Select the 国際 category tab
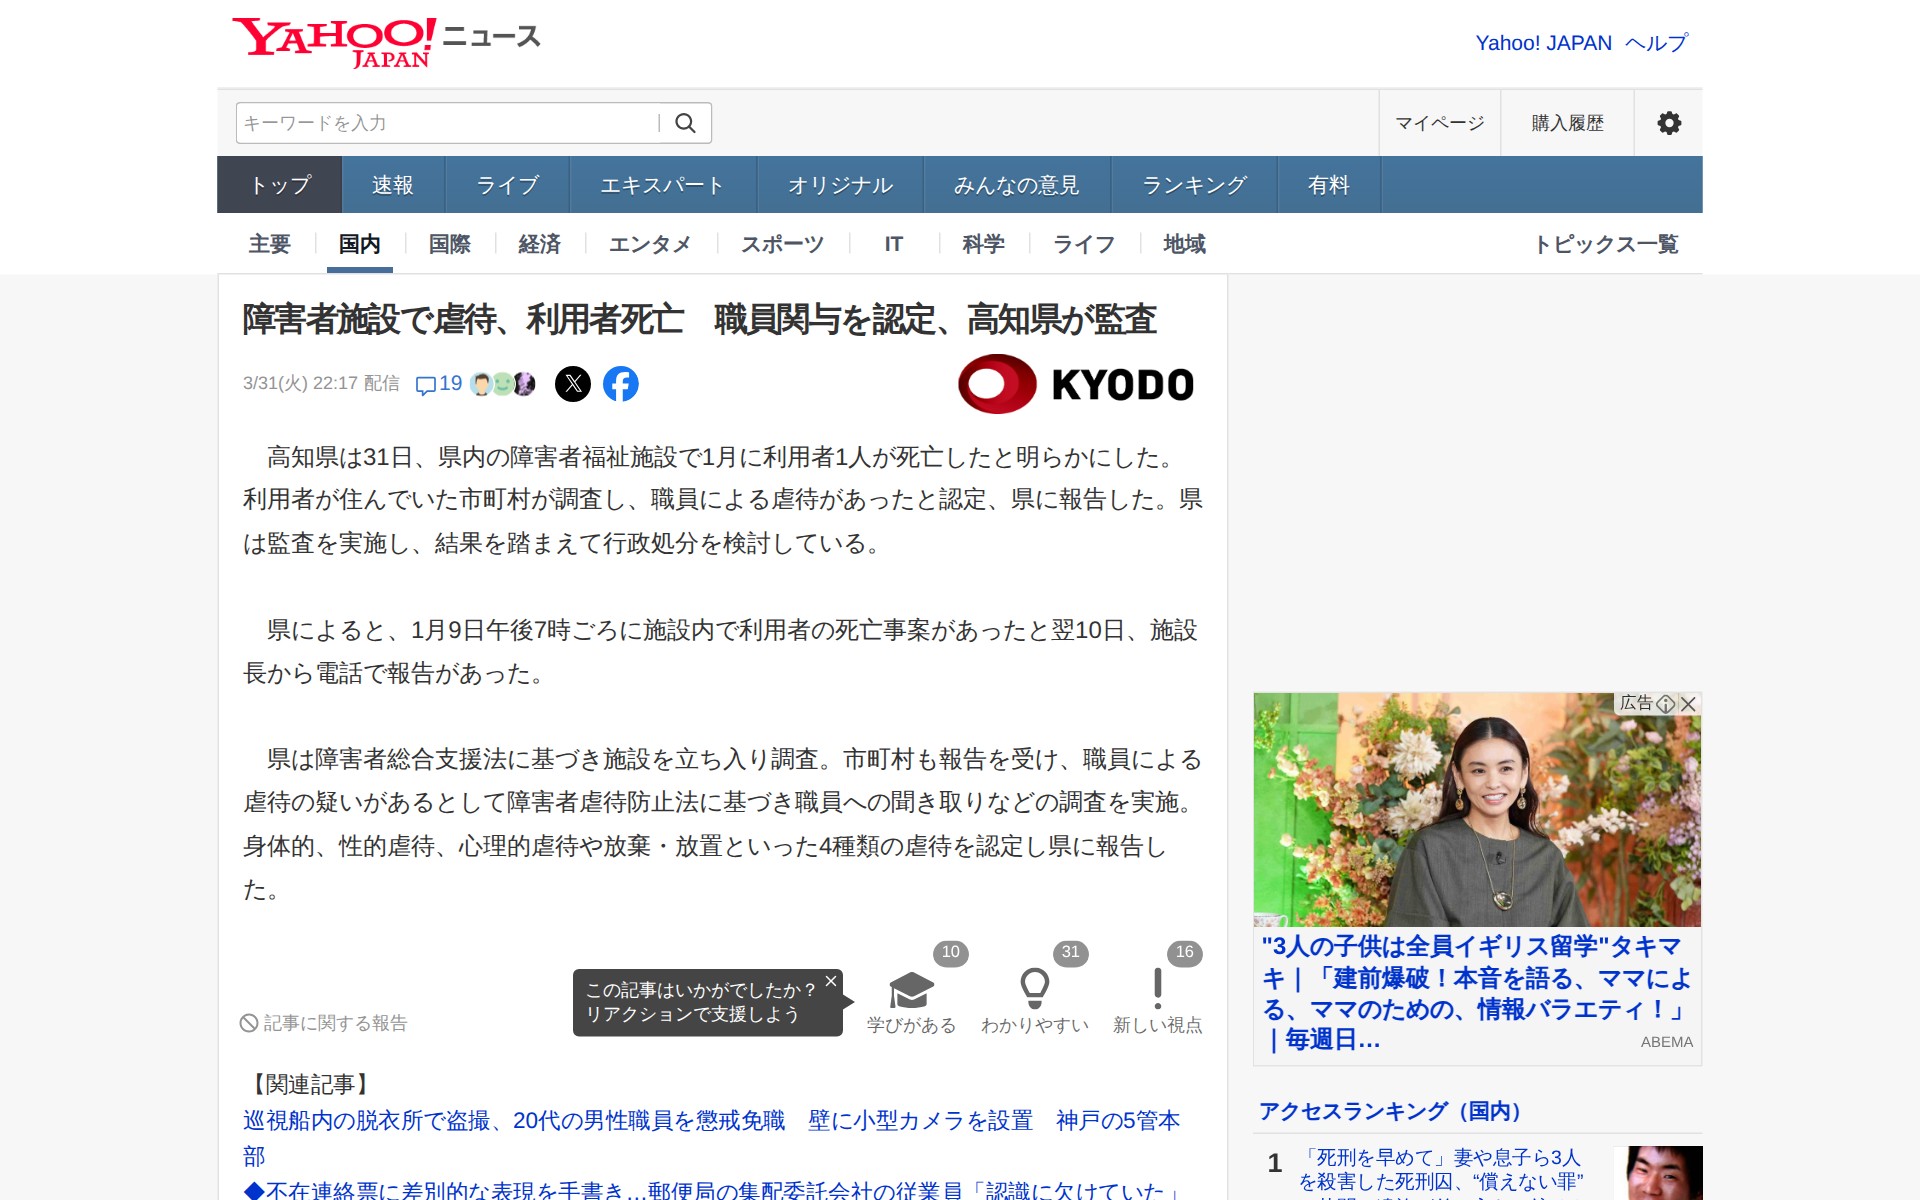The image size is (1920, 1200). (449, 244)
